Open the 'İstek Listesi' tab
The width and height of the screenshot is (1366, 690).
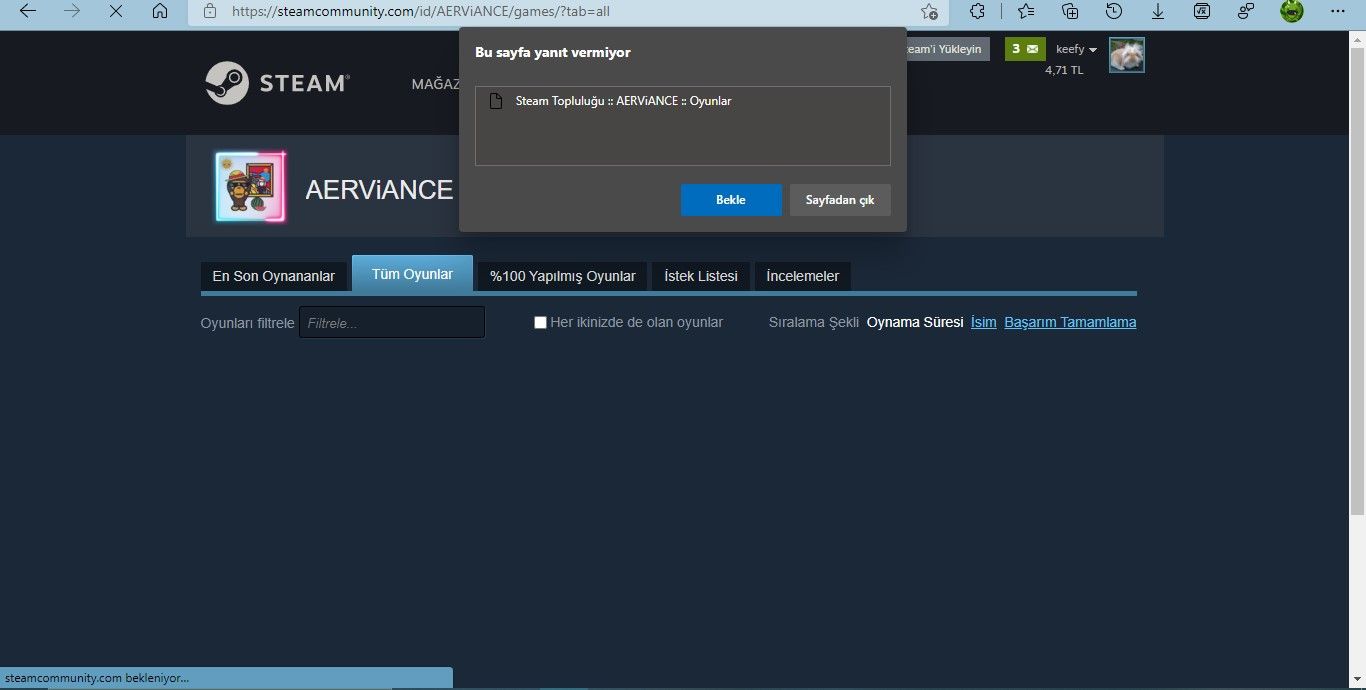tap(701, 276)
